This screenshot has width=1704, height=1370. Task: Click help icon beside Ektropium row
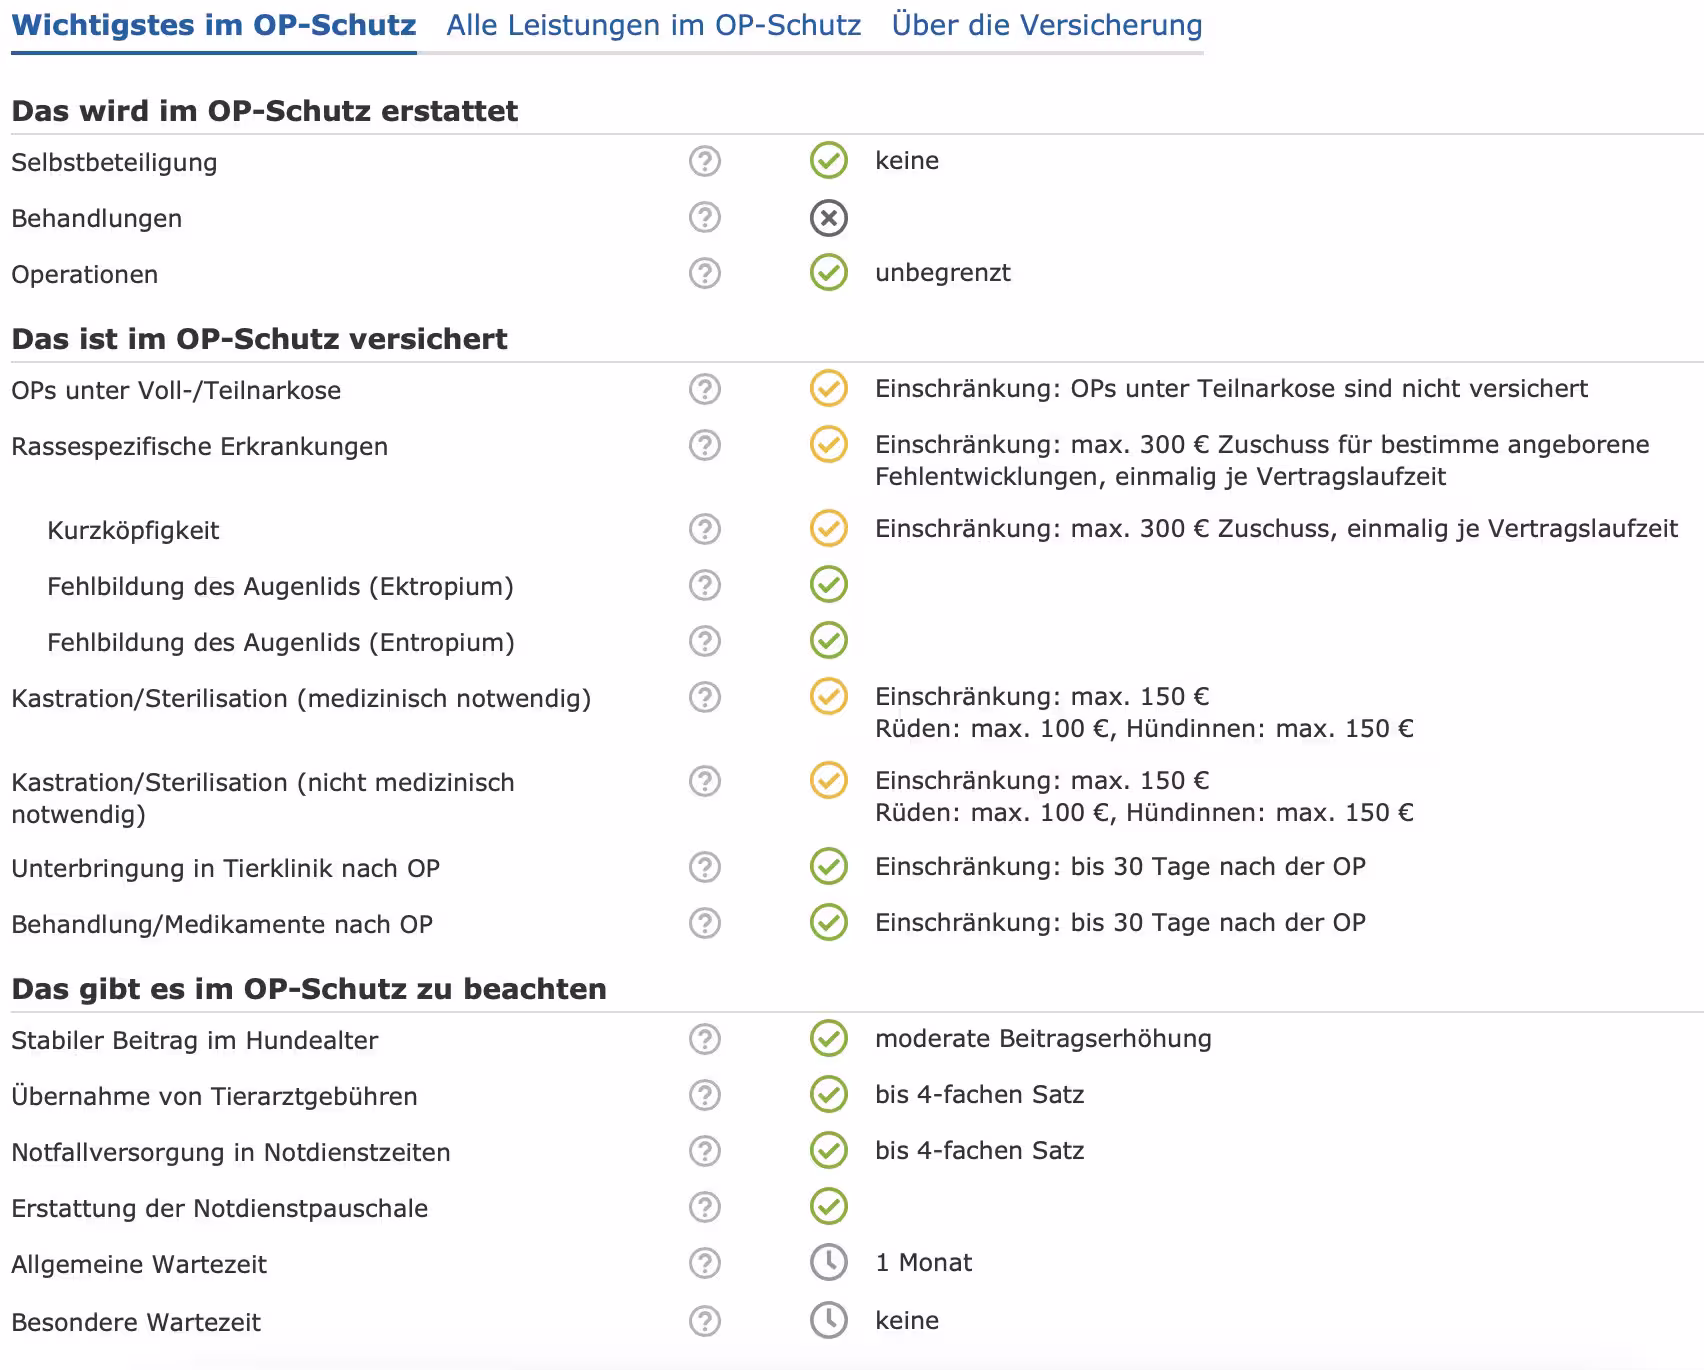(705, 585)
